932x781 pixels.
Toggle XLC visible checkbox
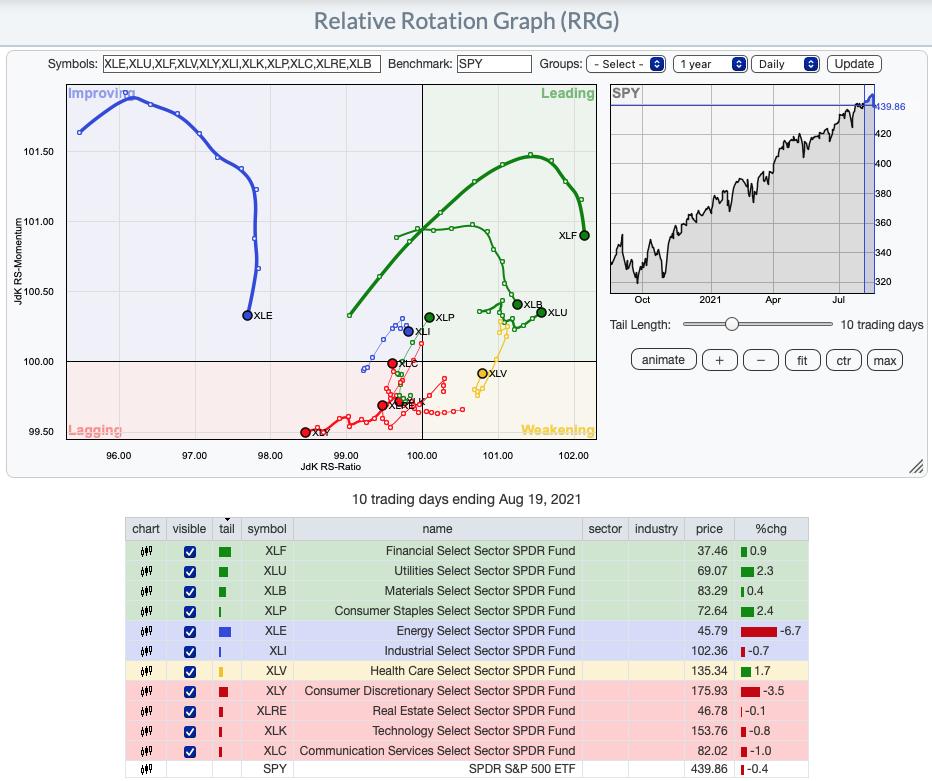[190, 752]
